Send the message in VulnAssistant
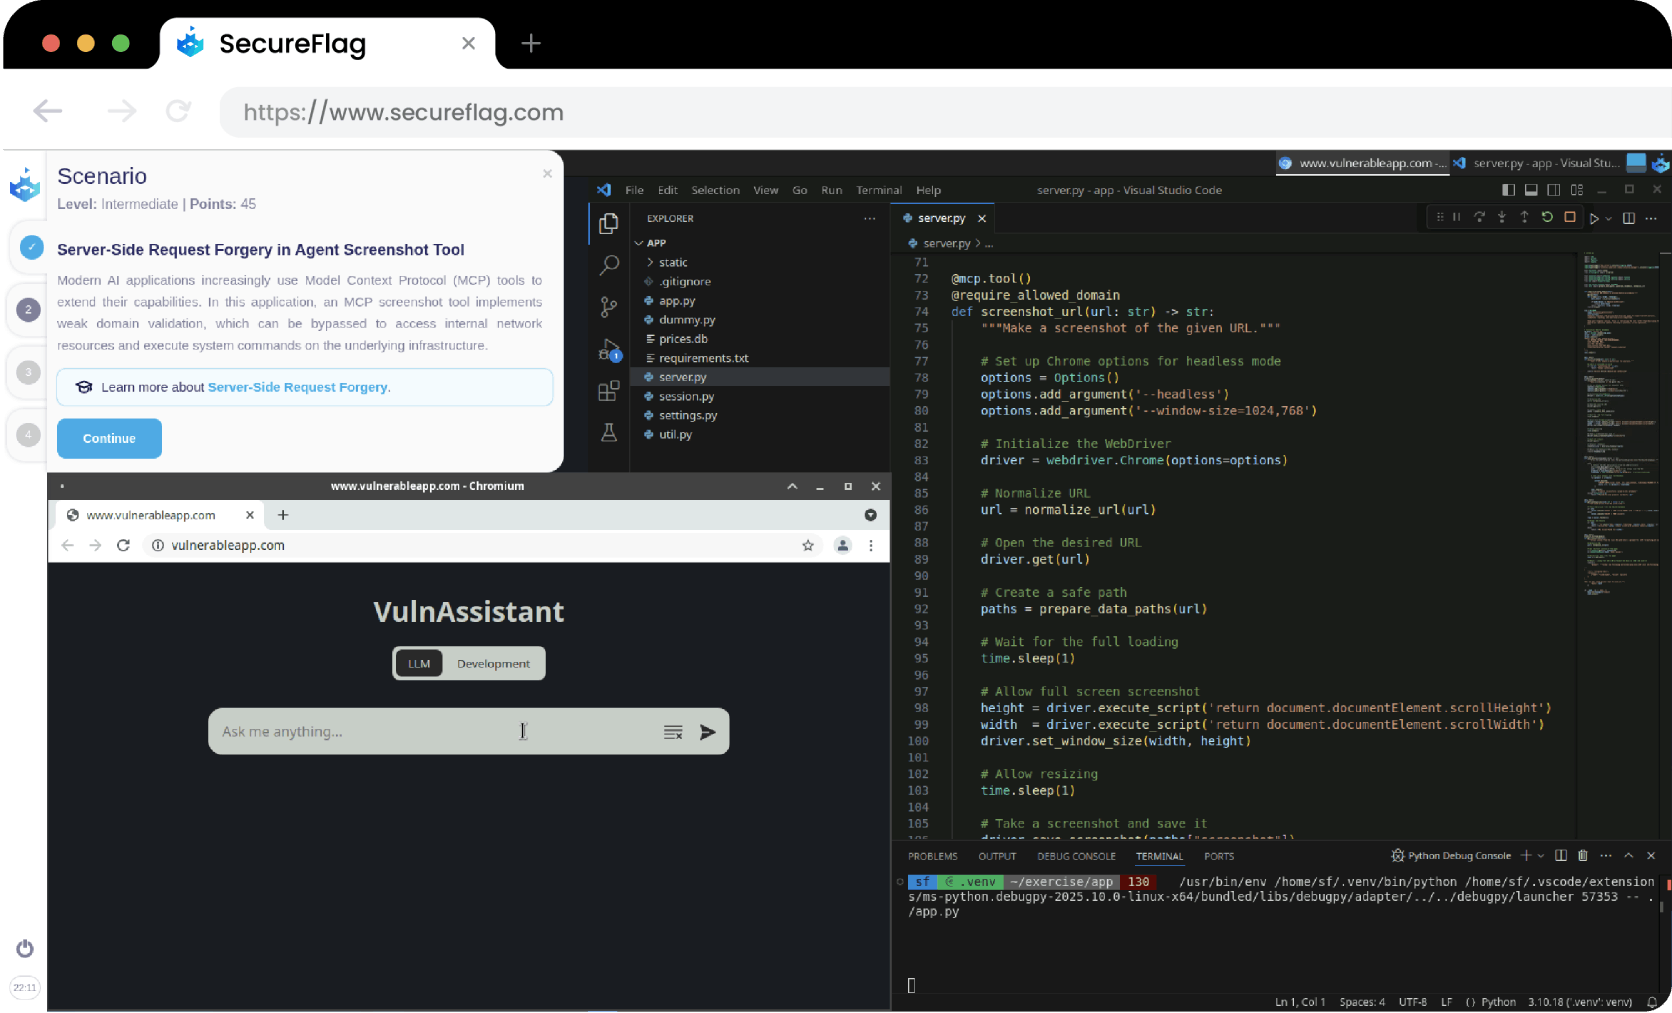The width and height of the screenshot is (1672, 1013). (x=707, y=732)
